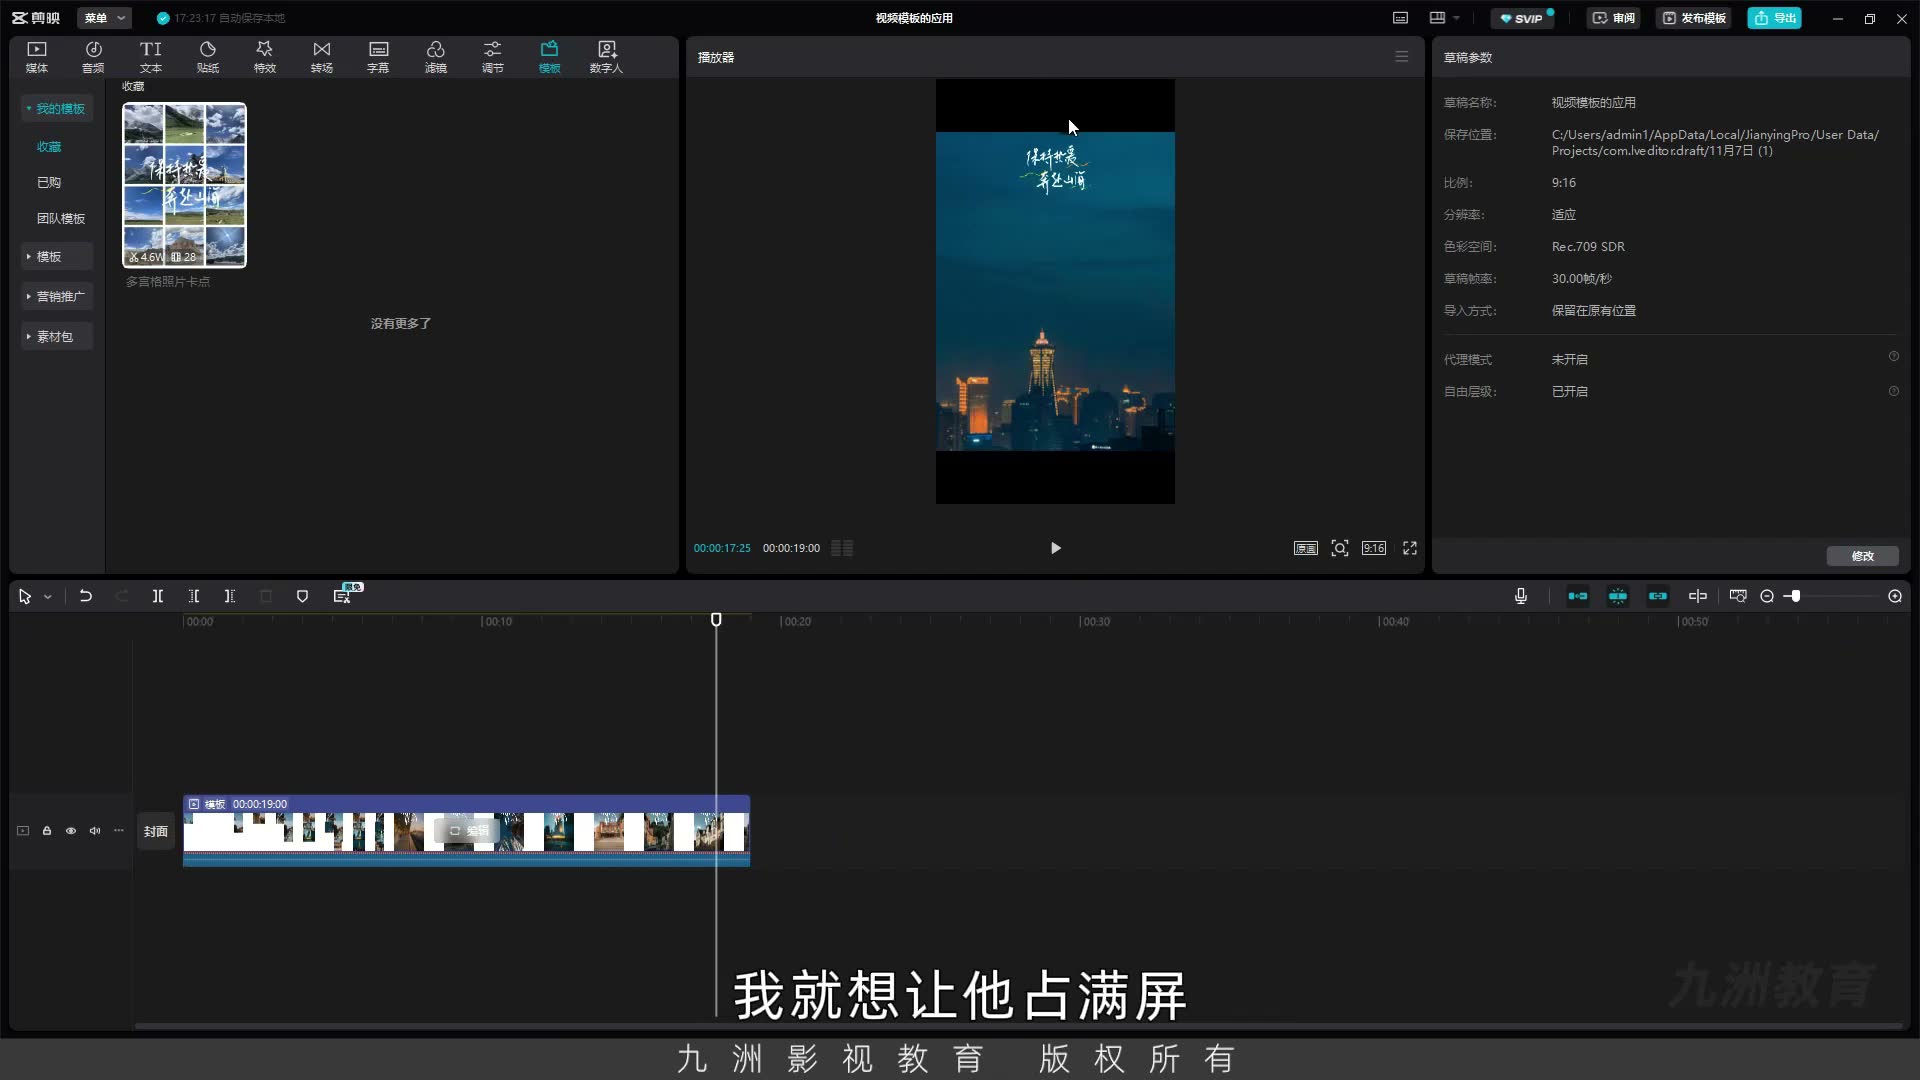Zoom out the timeline with minus icon
Viewport: 1920px width, 1080px height.
1767,596
